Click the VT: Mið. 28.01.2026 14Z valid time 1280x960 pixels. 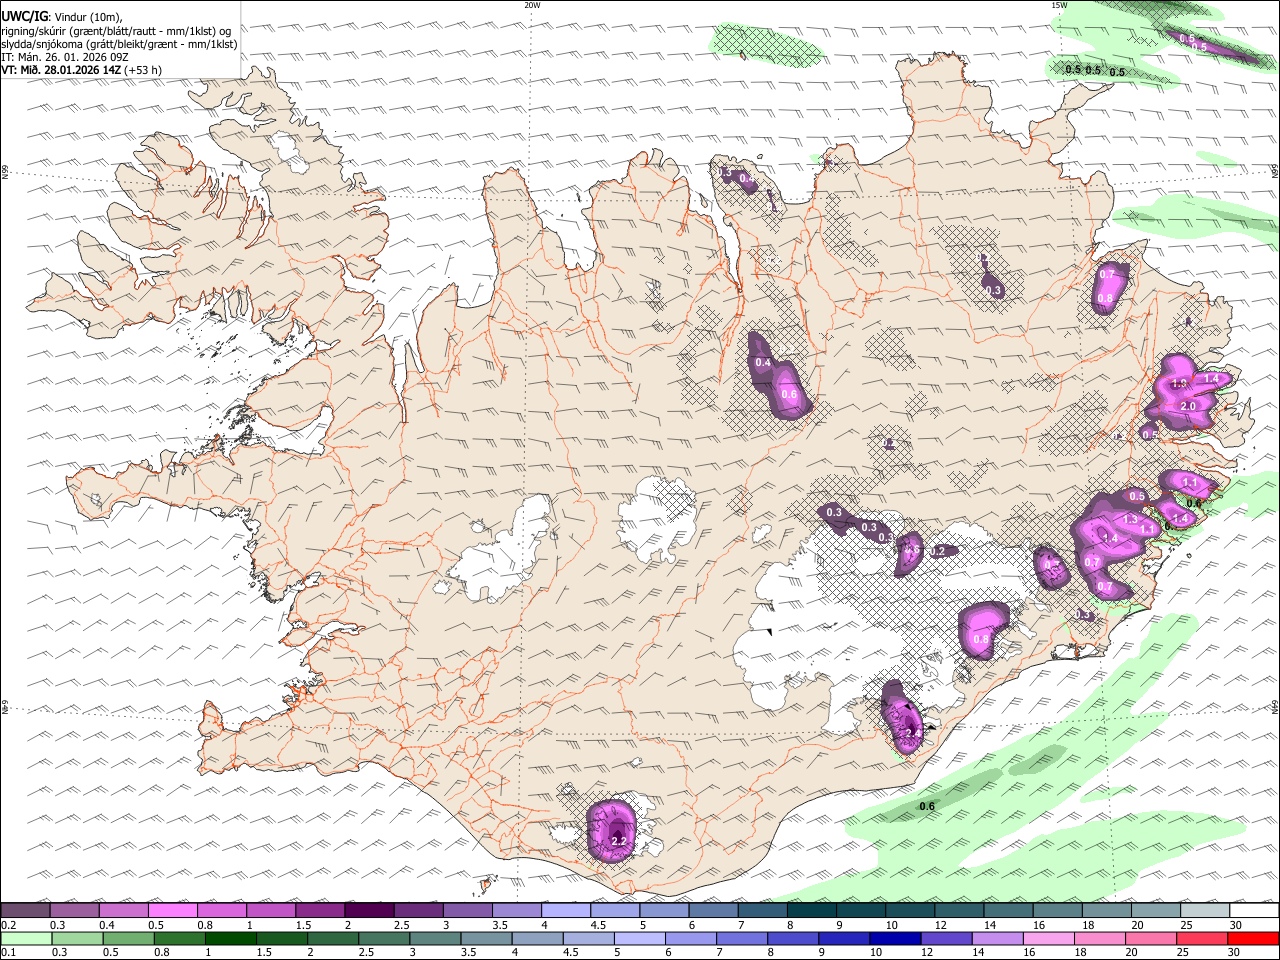coord(61,70)
